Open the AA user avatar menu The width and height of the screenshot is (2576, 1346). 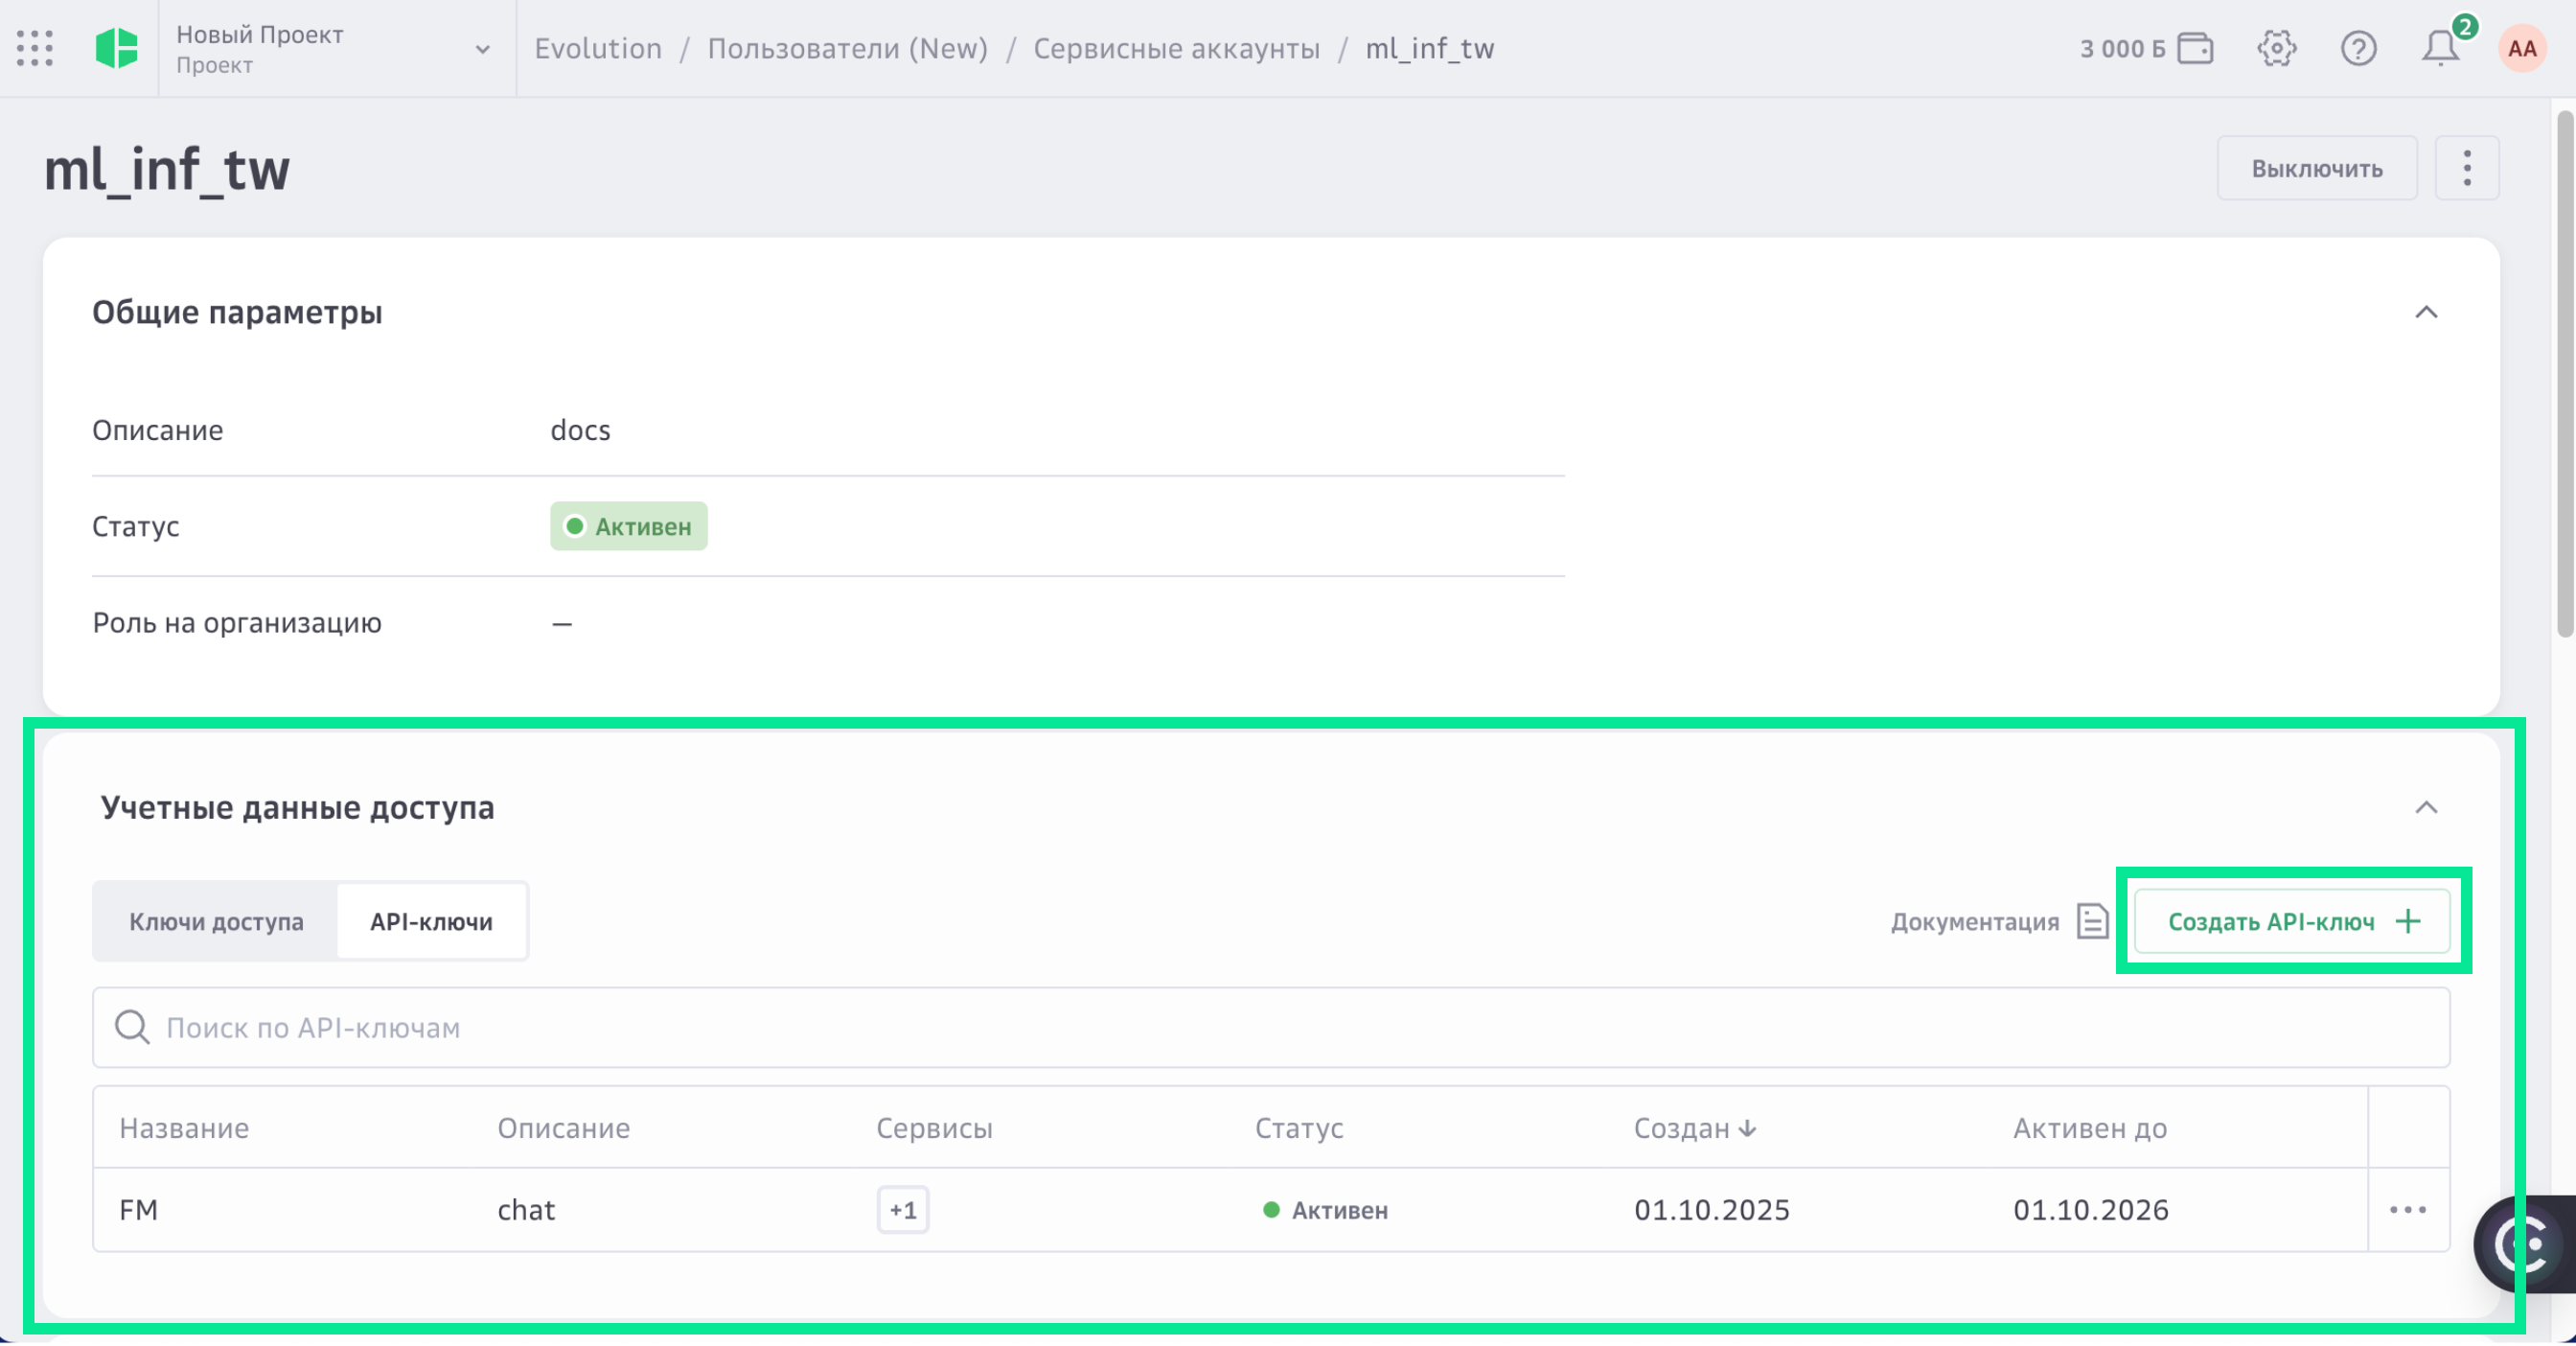tap(2521, 48)
